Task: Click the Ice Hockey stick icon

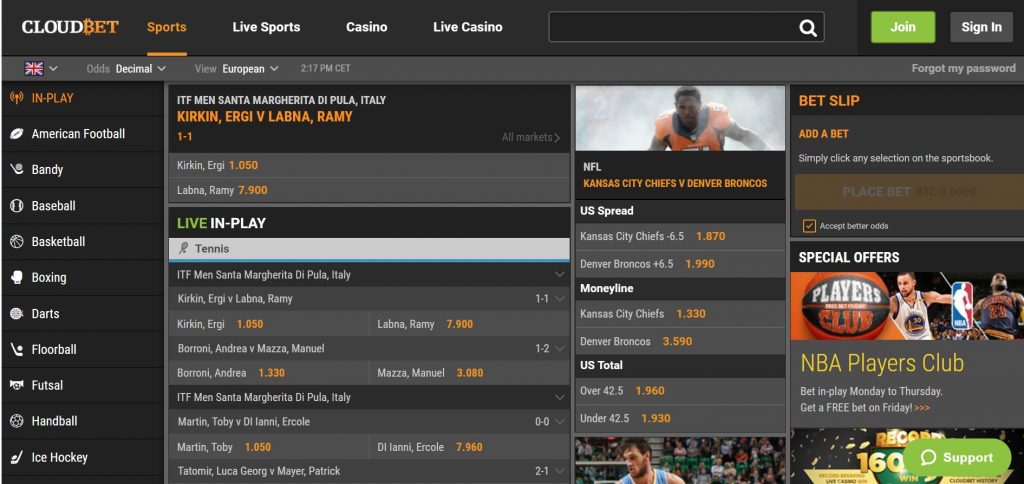Action: [17, 457]
